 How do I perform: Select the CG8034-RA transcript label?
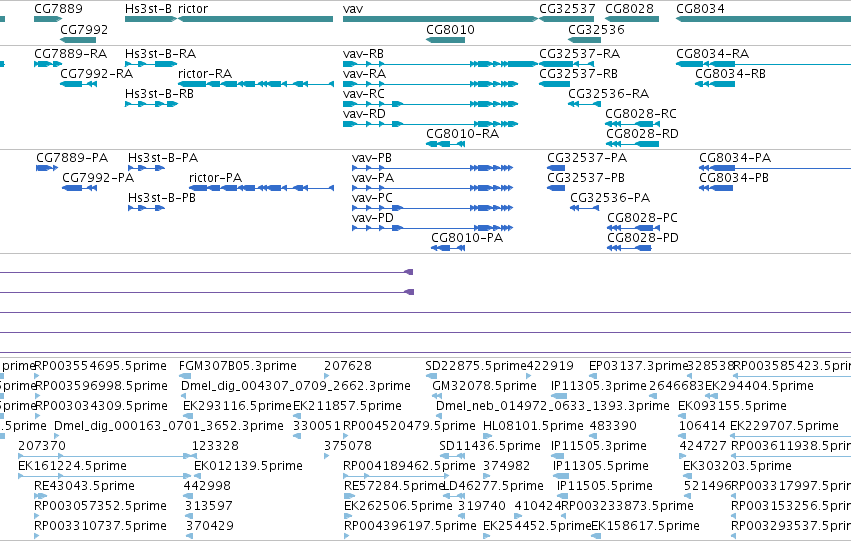click(x=712, y=54)
